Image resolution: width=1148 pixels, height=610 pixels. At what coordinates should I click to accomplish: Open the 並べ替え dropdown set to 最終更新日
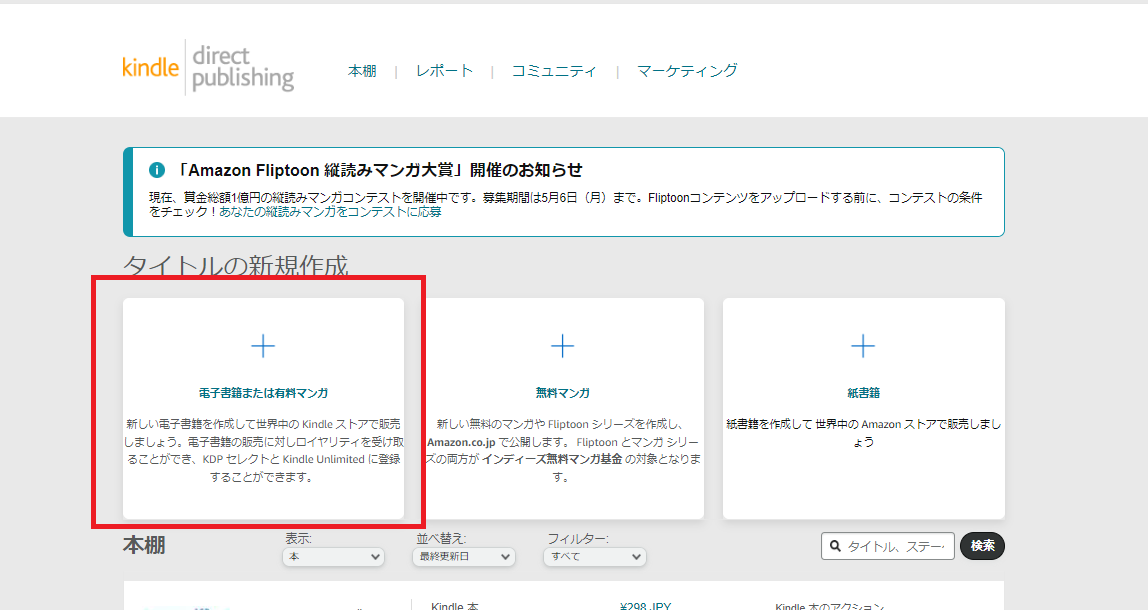463,557
